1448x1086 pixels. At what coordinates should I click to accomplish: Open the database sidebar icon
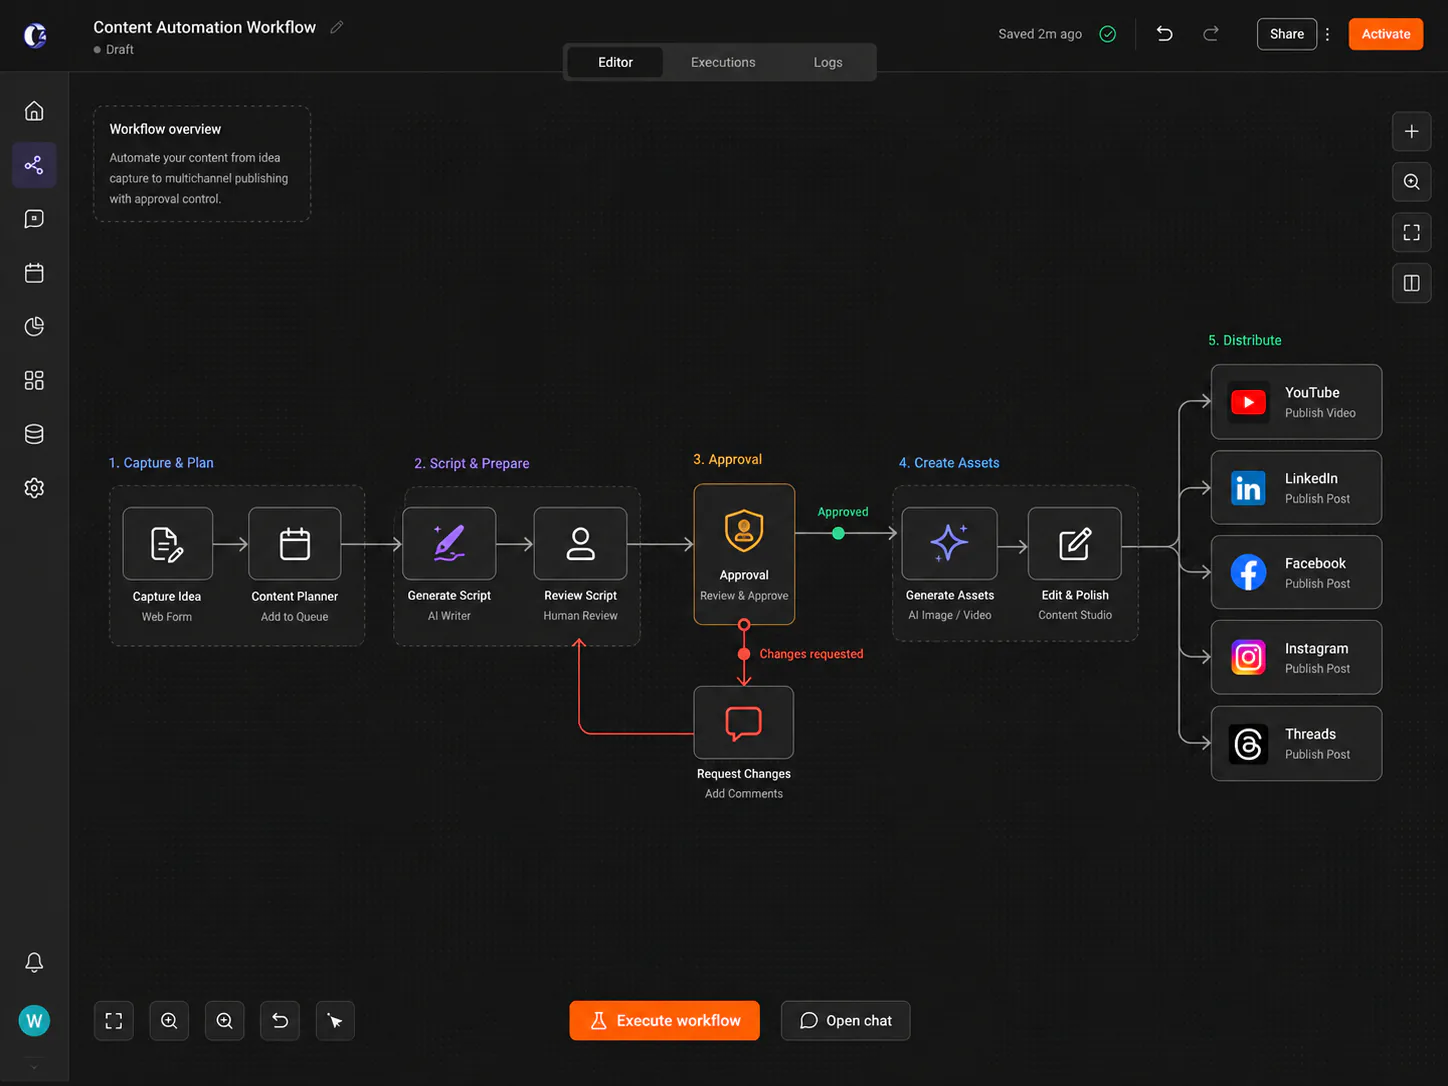(x=34, y=434)
